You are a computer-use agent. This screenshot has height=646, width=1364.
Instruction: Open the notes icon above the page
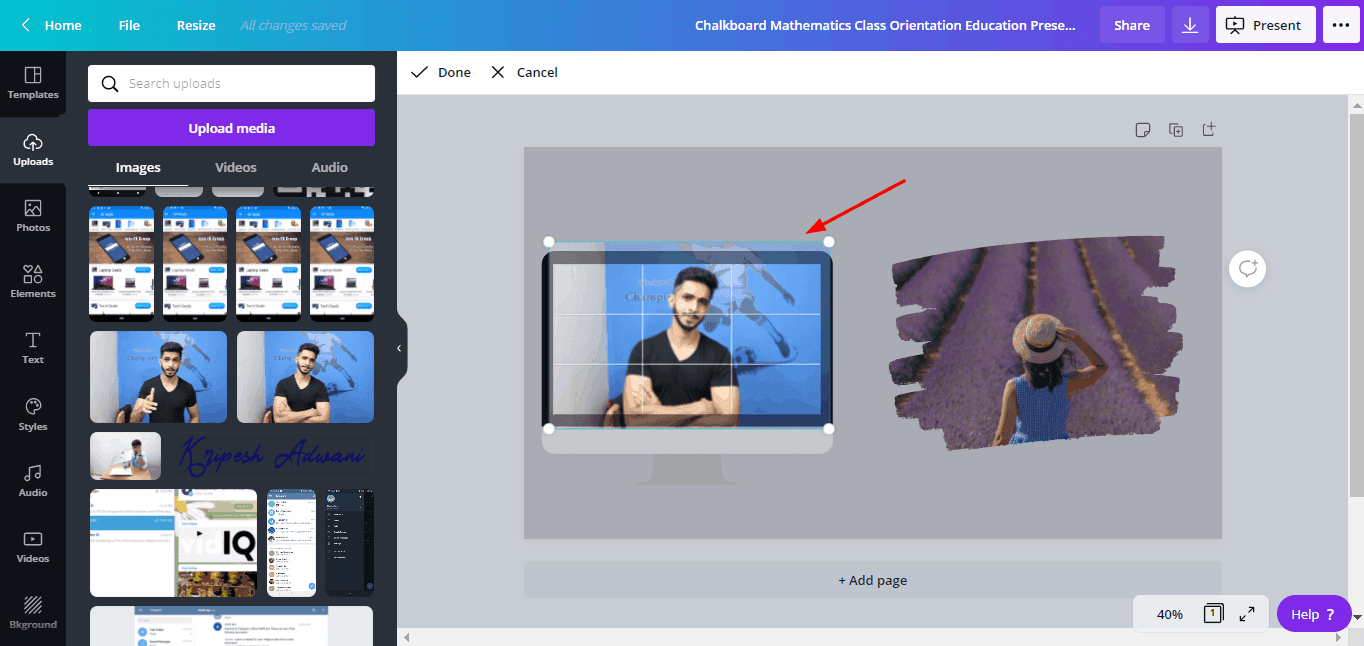(1143, 130)
